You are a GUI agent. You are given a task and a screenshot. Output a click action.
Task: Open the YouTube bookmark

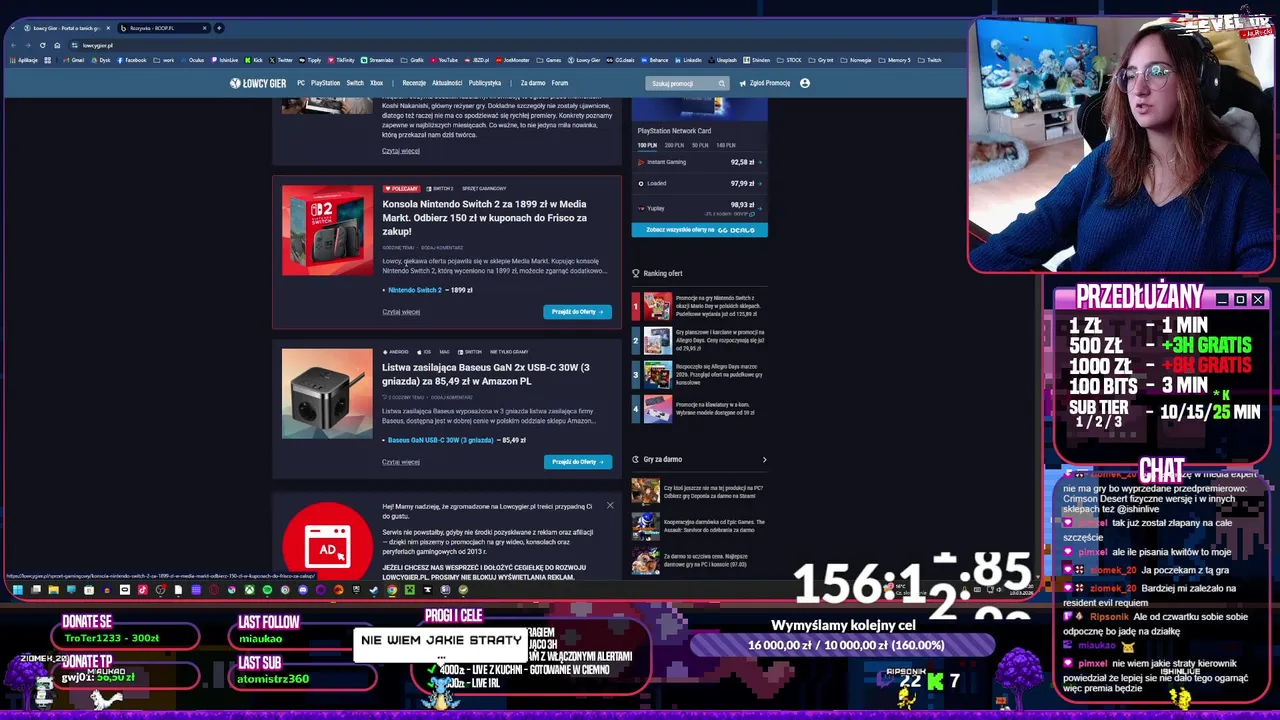click(x=444, y=60)
